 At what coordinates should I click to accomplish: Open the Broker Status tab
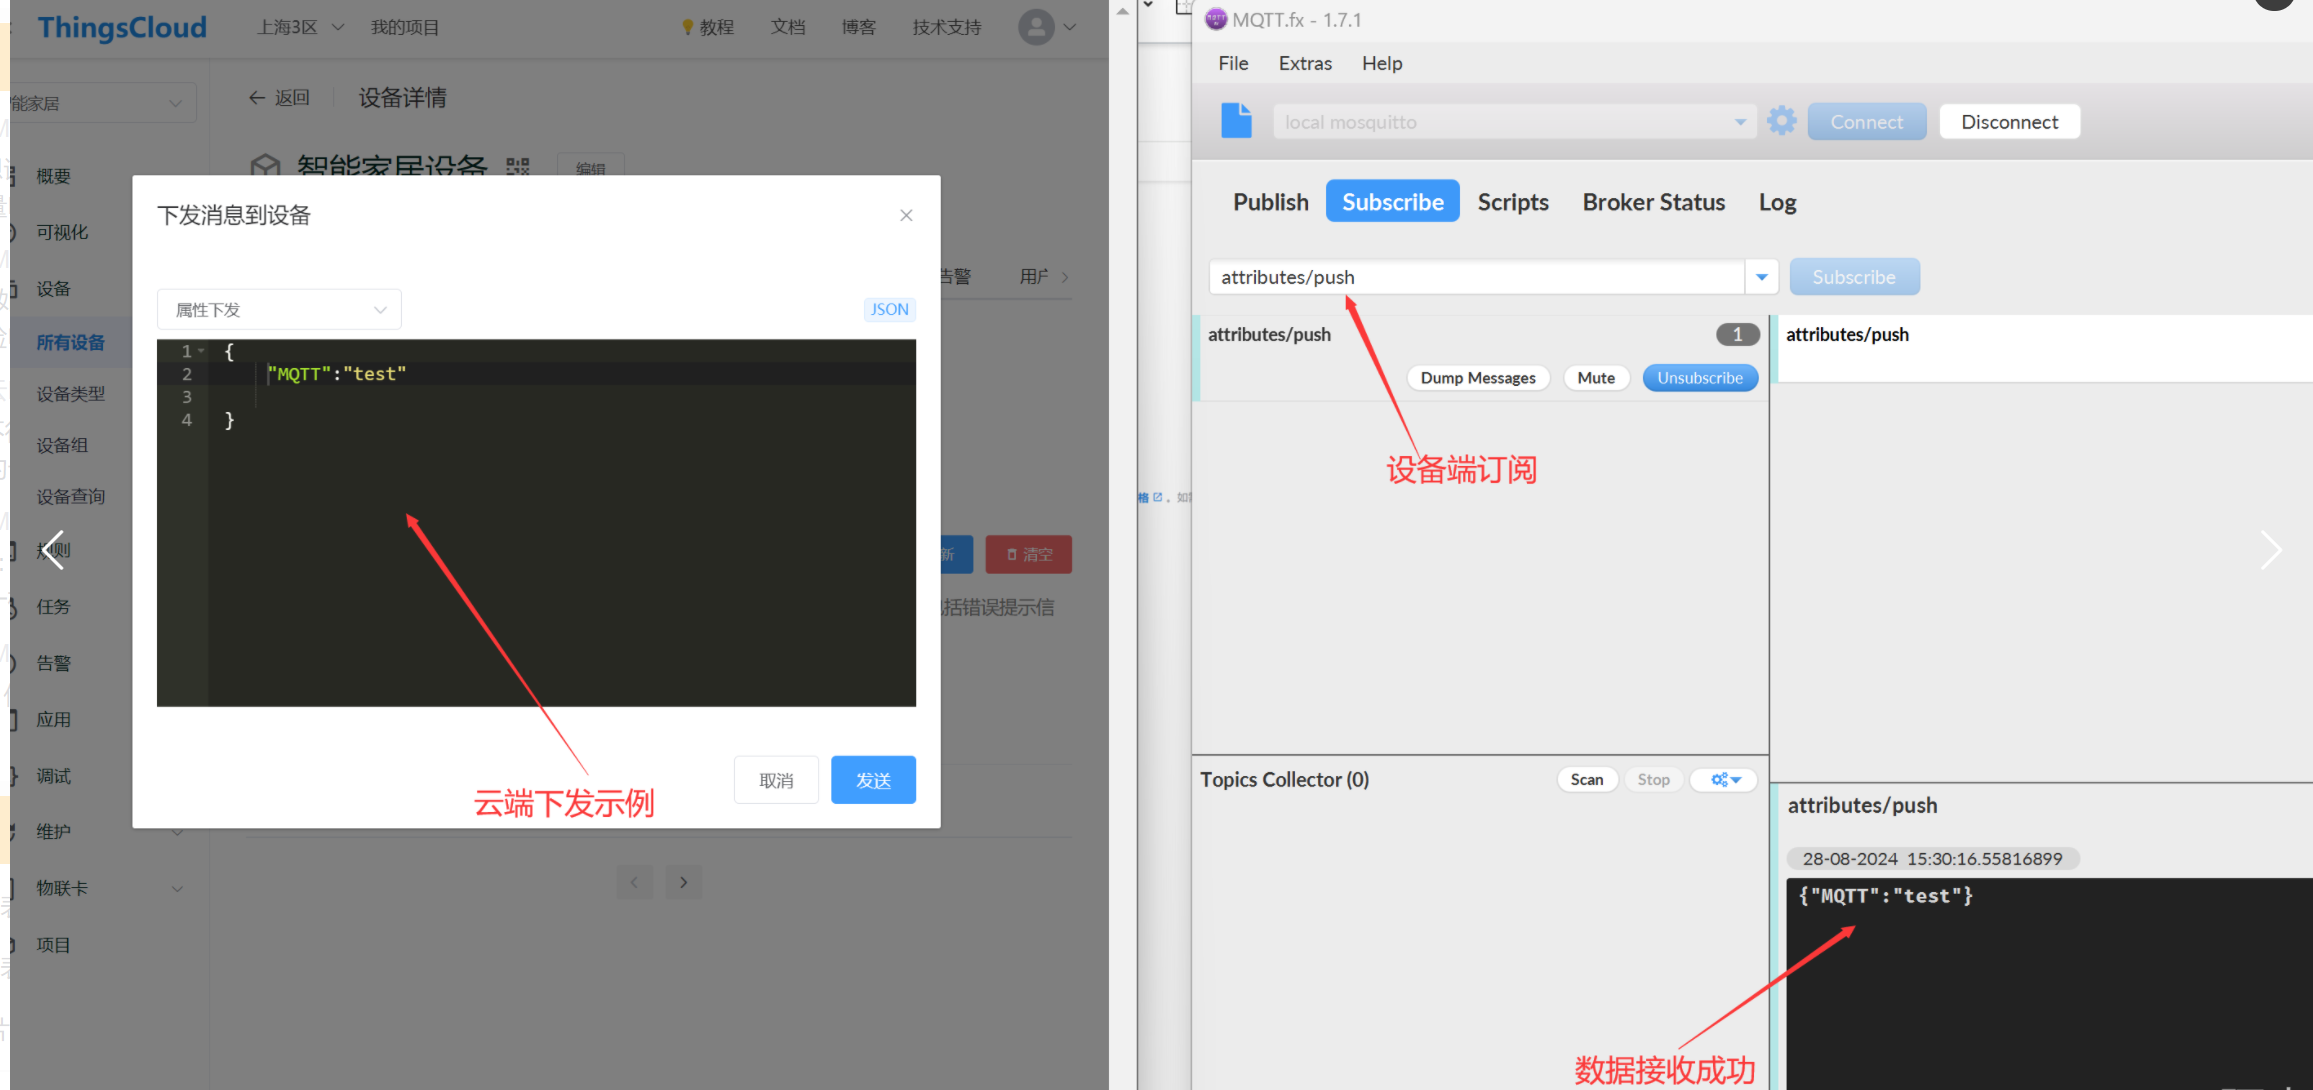1653,202
